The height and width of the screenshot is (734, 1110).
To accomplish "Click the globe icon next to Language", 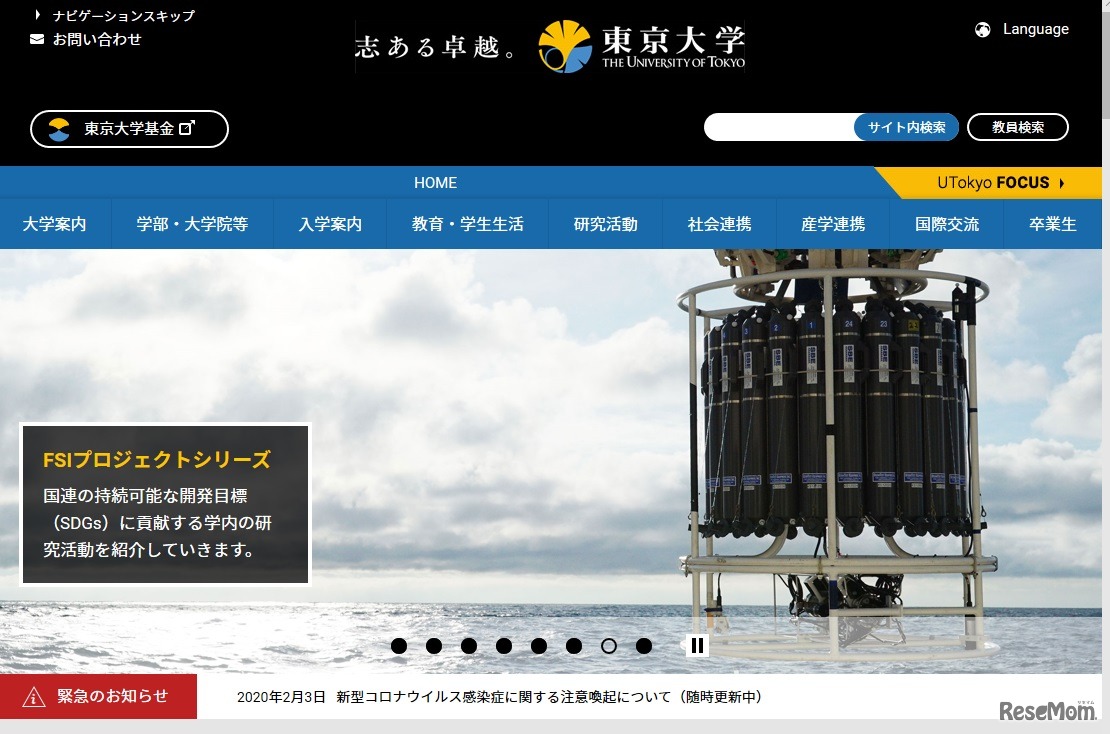I will (x=983, y=30).
